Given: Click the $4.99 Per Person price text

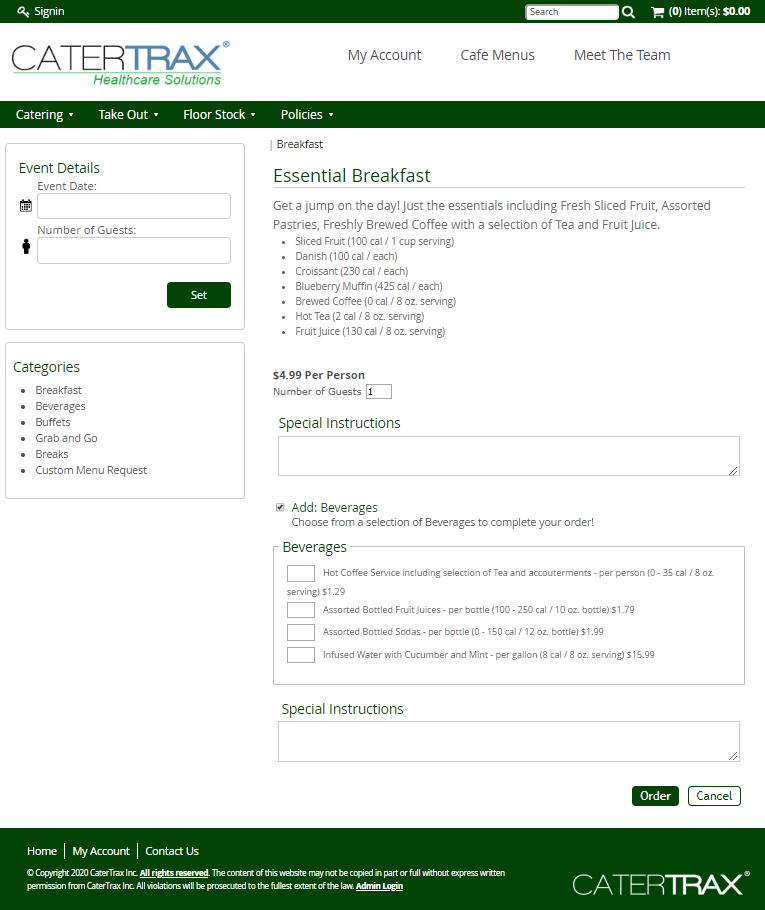Looking at the screenshot, I should click(x=319, y=375).
